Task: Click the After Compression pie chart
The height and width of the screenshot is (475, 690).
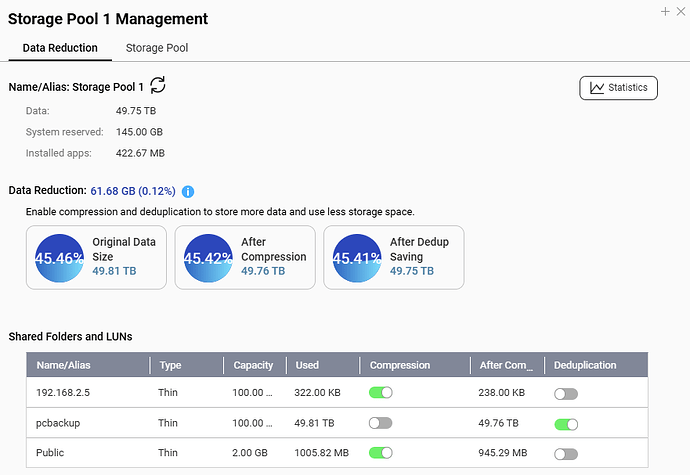Action: [209, 257]
